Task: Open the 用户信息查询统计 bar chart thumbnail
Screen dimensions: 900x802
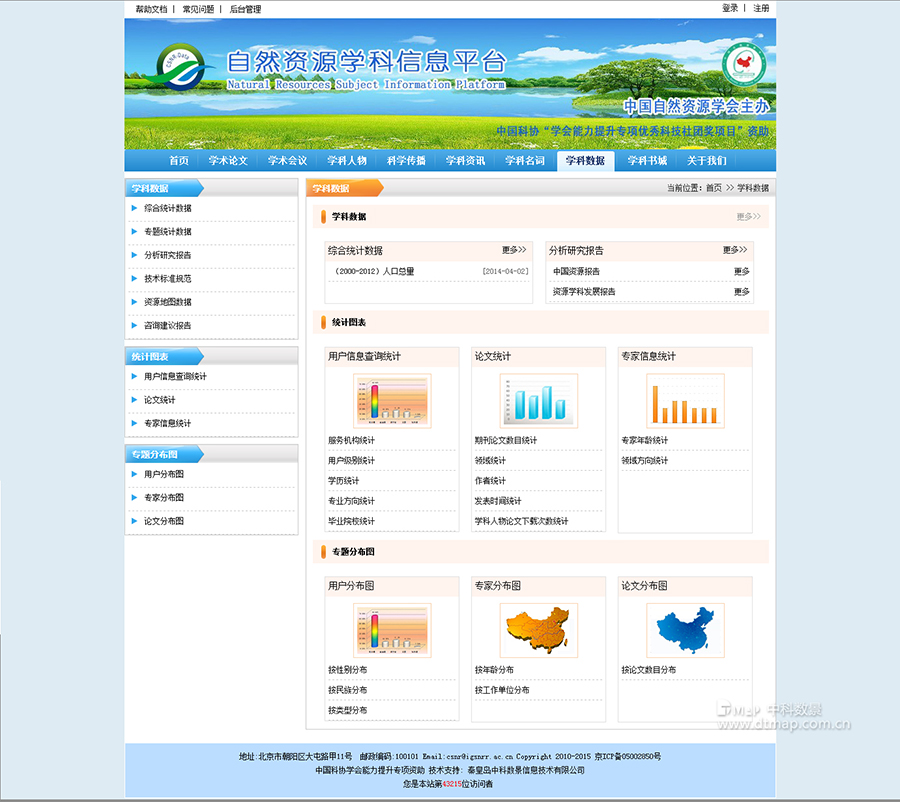Action: 392,399
